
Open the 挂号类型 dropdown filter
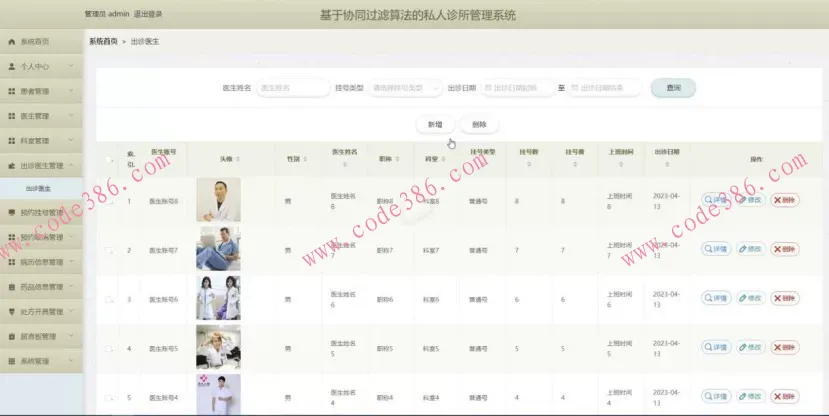[x=404, y=88]
